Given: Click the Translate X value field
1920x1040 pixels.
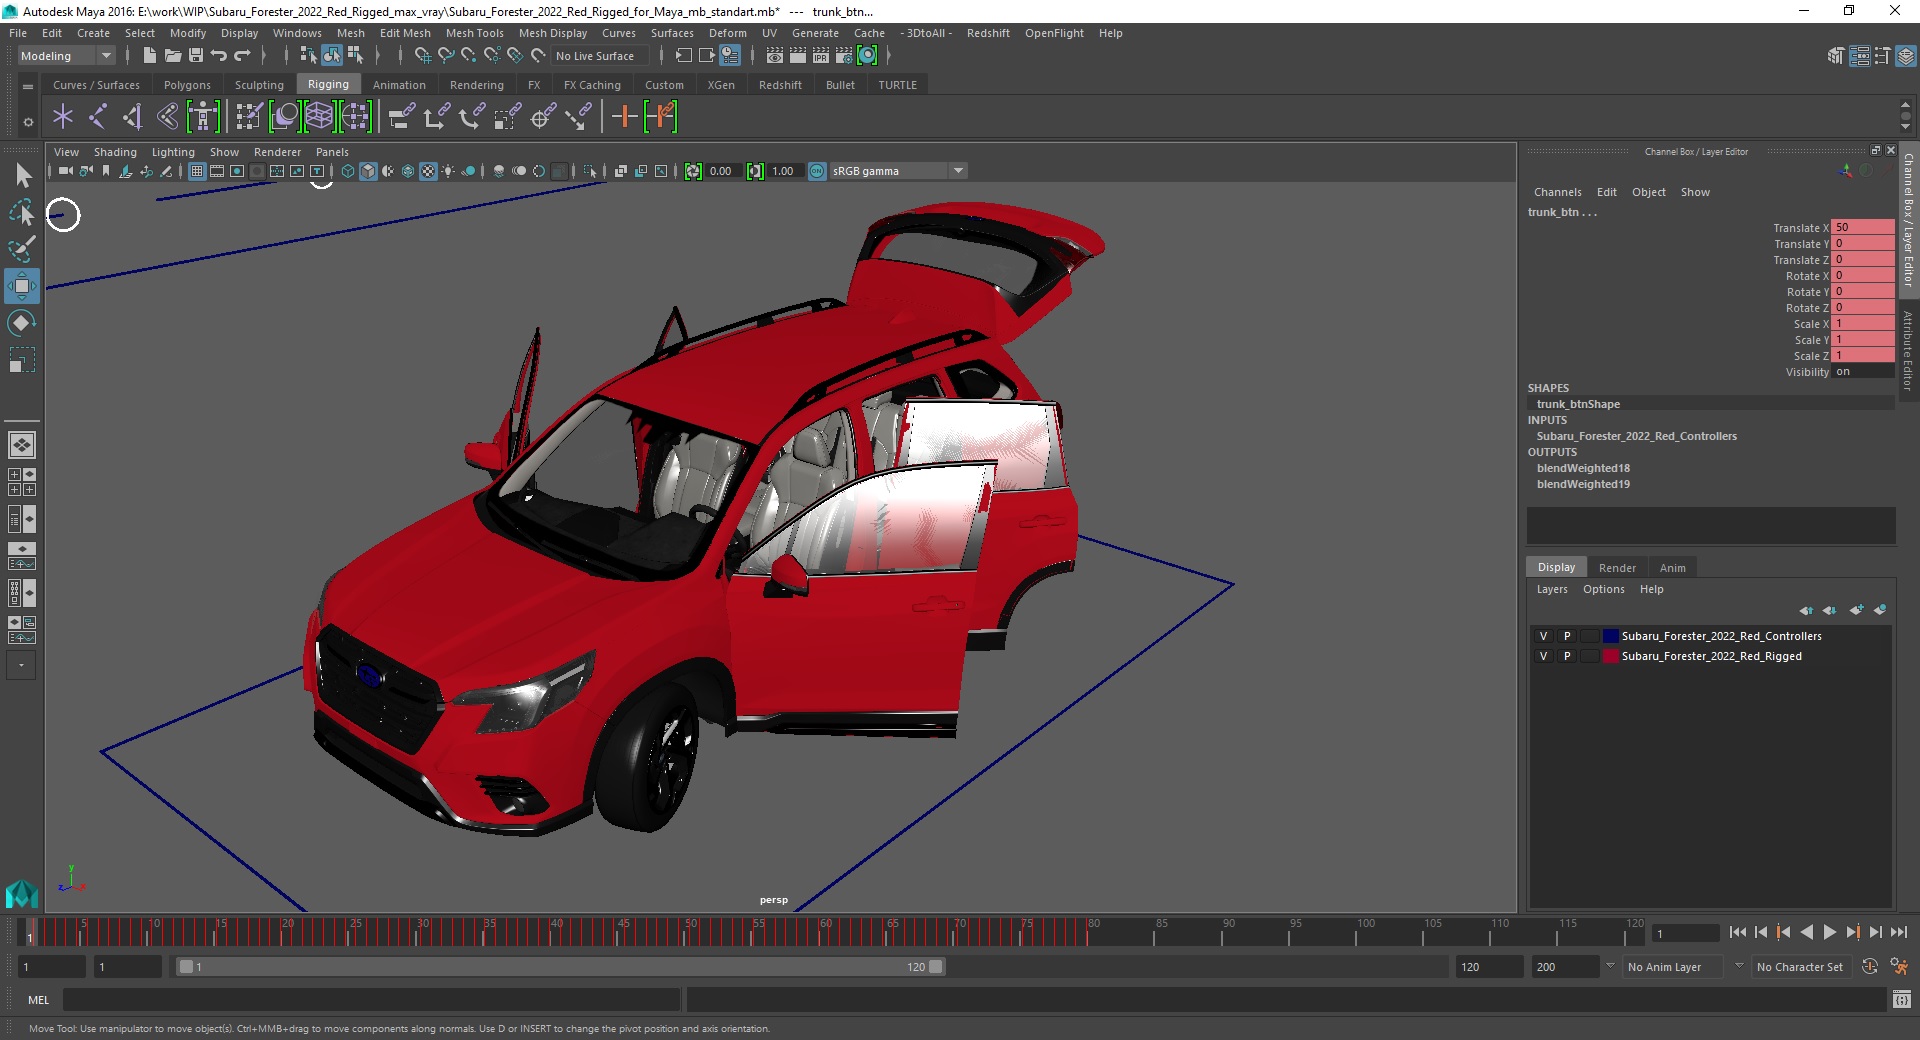Looking at the screenshot, I should 1862,228.
